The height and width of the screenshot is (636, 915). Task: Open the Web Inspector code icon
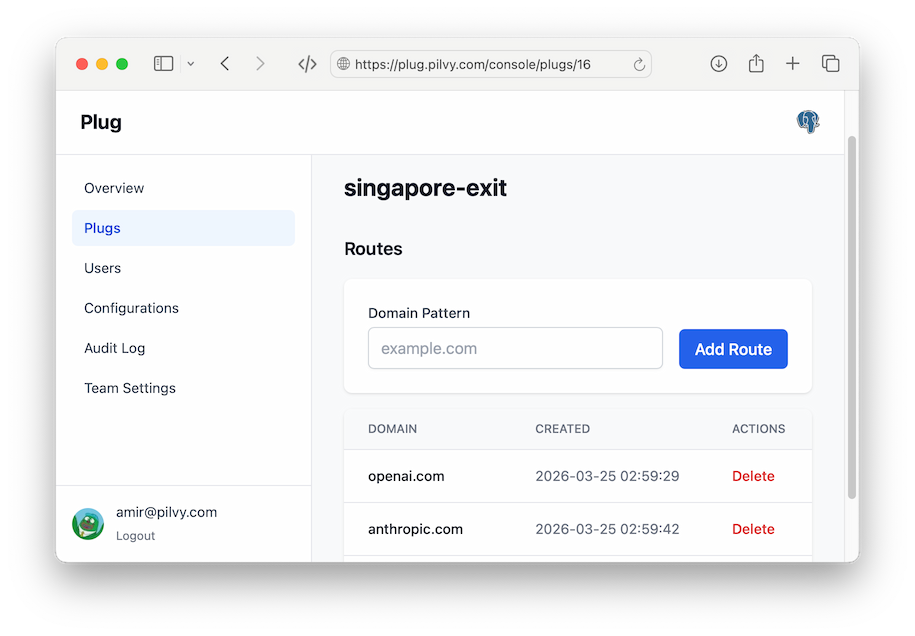306,63
